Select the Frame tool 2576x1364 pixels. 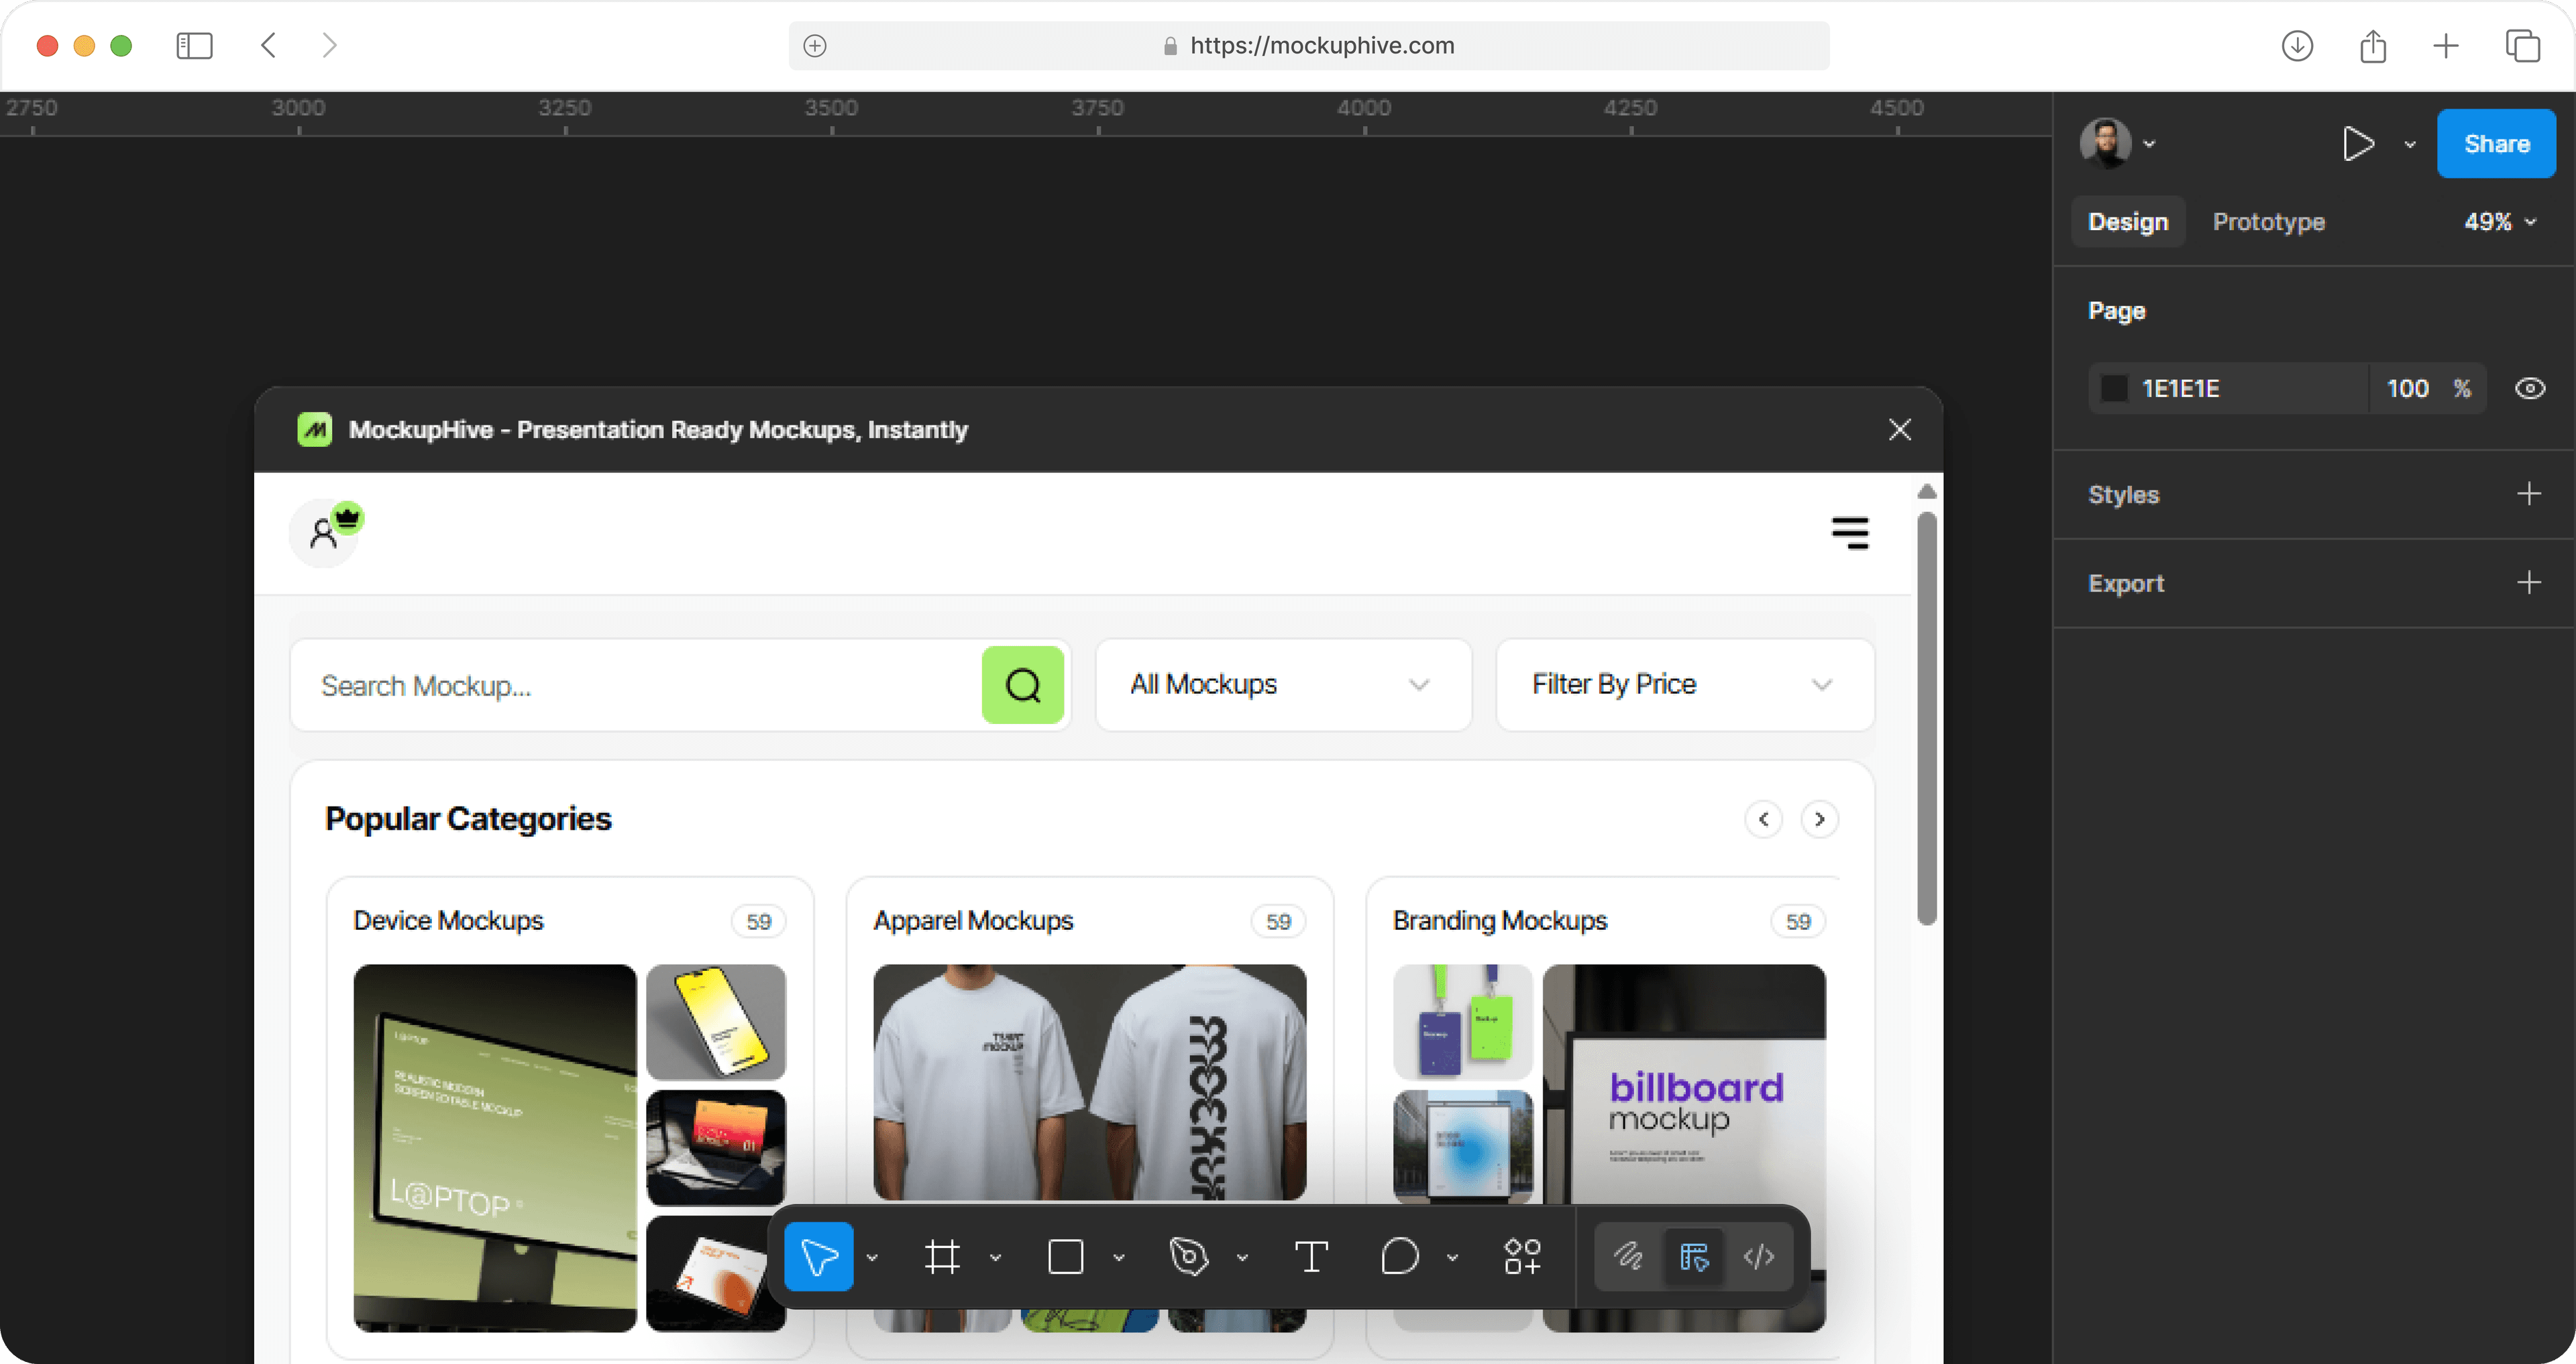click(x=942, y=1257)
